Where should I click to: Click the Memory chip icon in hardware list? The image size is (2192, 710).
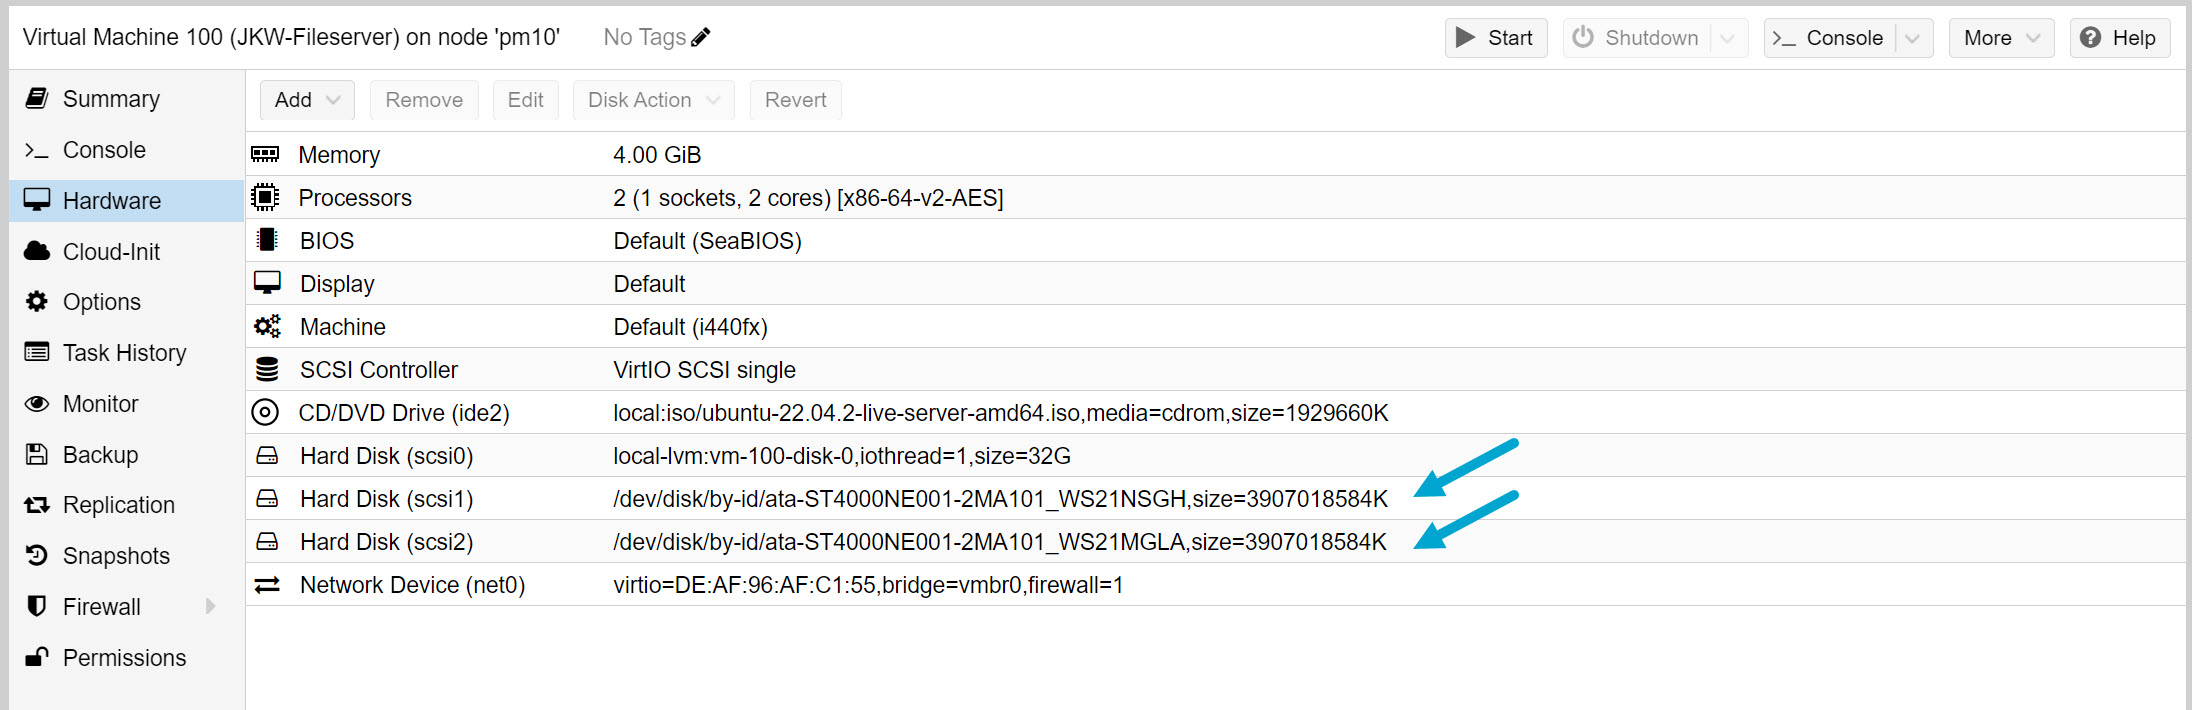click(266, 154)
